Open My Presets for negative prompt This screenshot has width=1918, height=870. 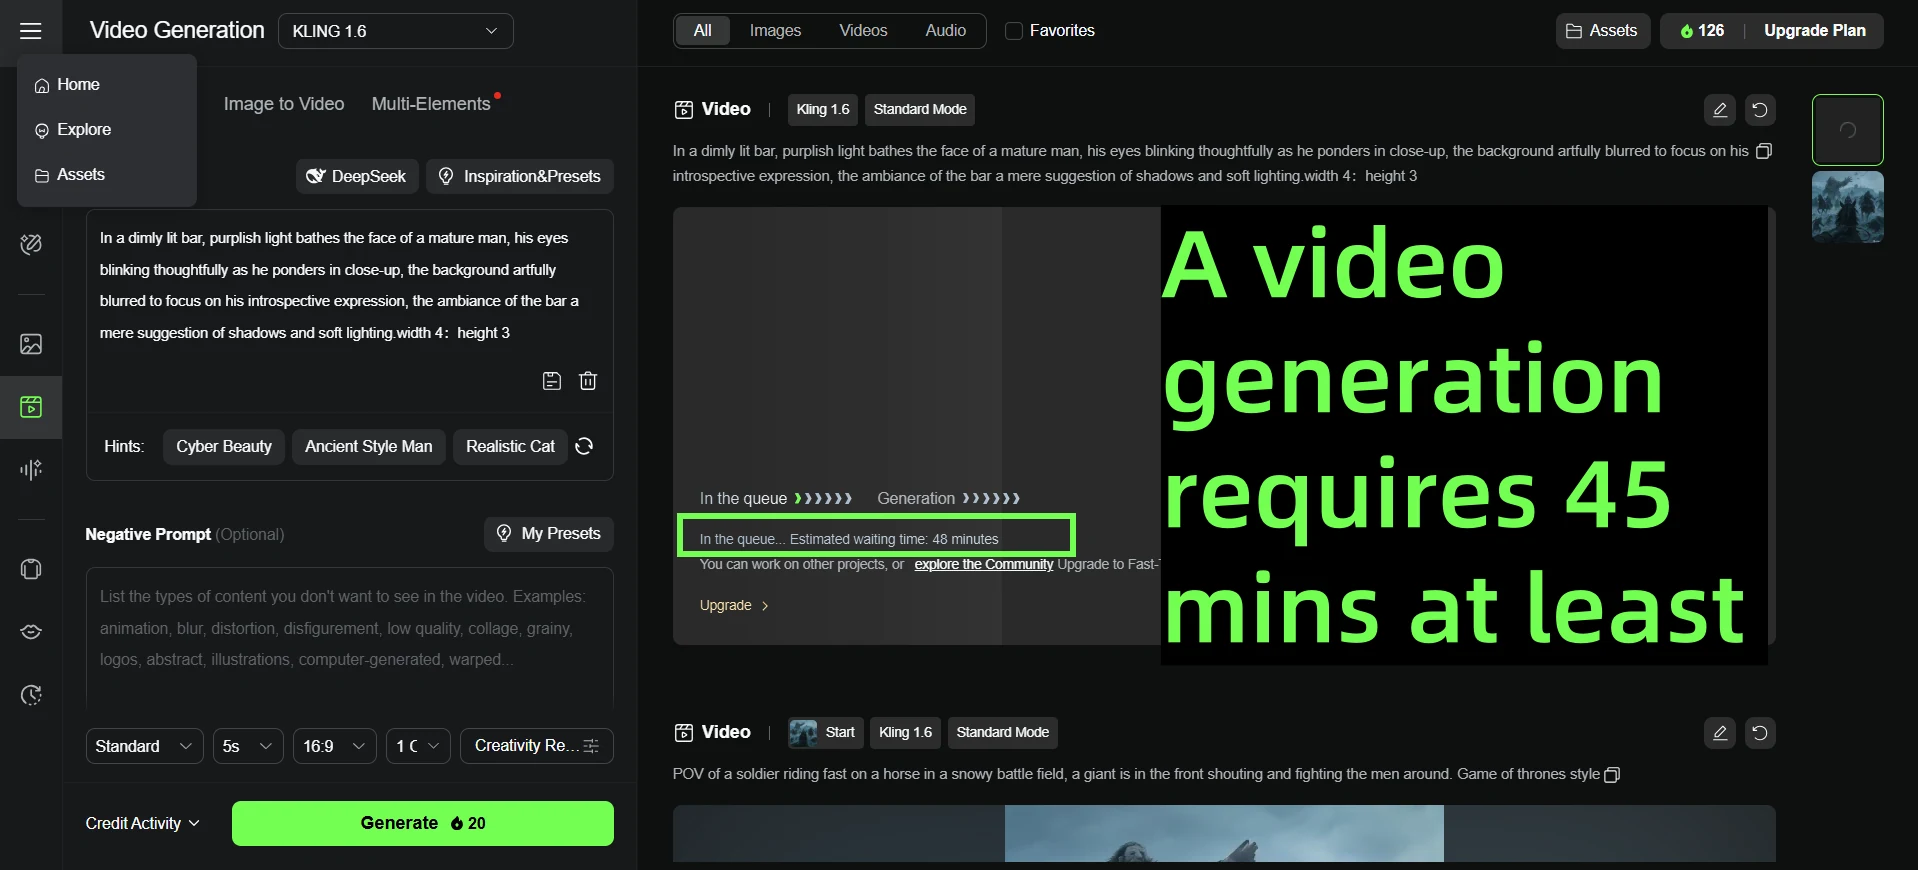(549, 534)
